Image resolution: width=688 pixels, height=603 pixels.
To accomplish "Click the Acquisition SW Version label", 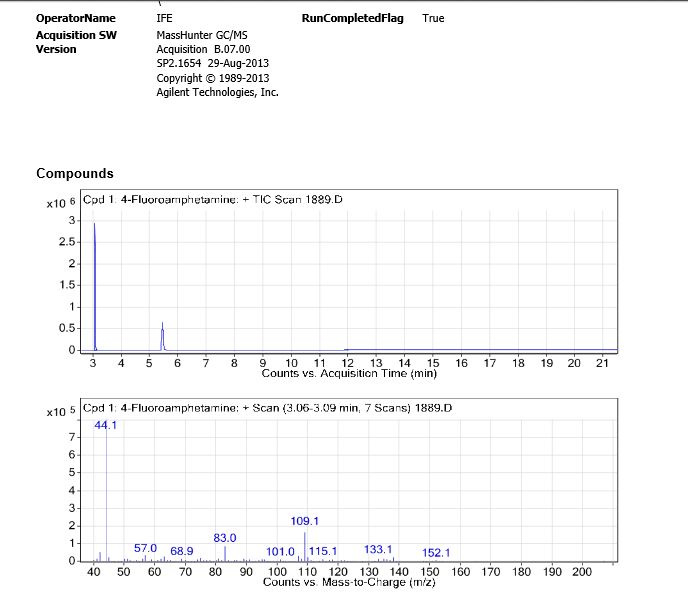I will 76,42.
